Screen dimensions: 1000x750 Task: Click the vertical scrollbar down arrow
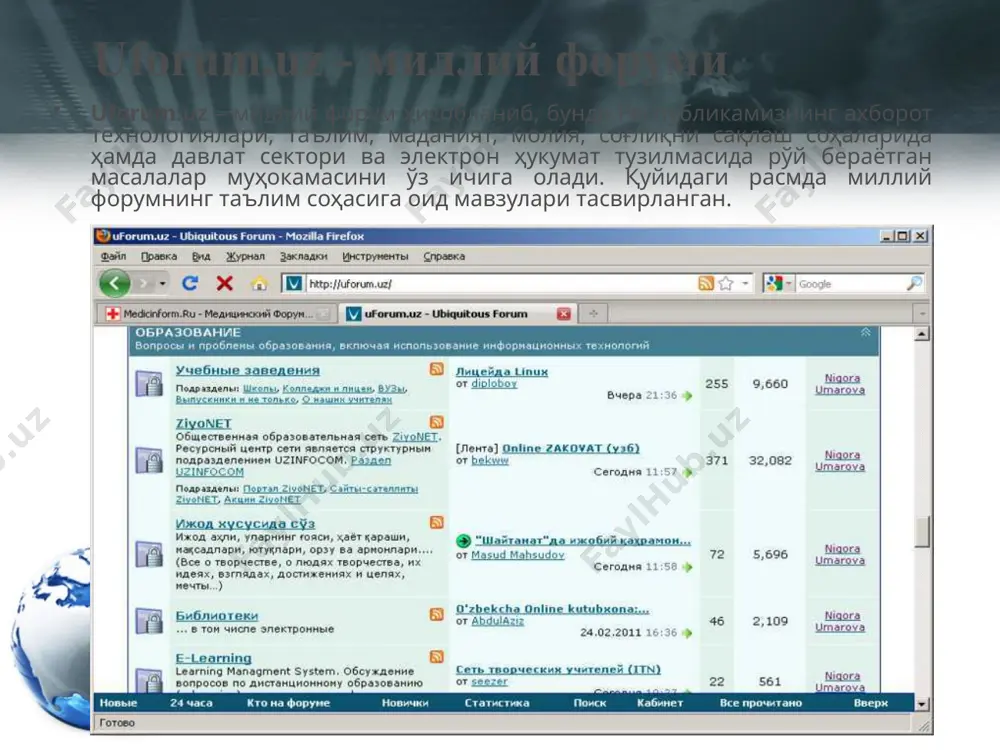pos(922,703)
